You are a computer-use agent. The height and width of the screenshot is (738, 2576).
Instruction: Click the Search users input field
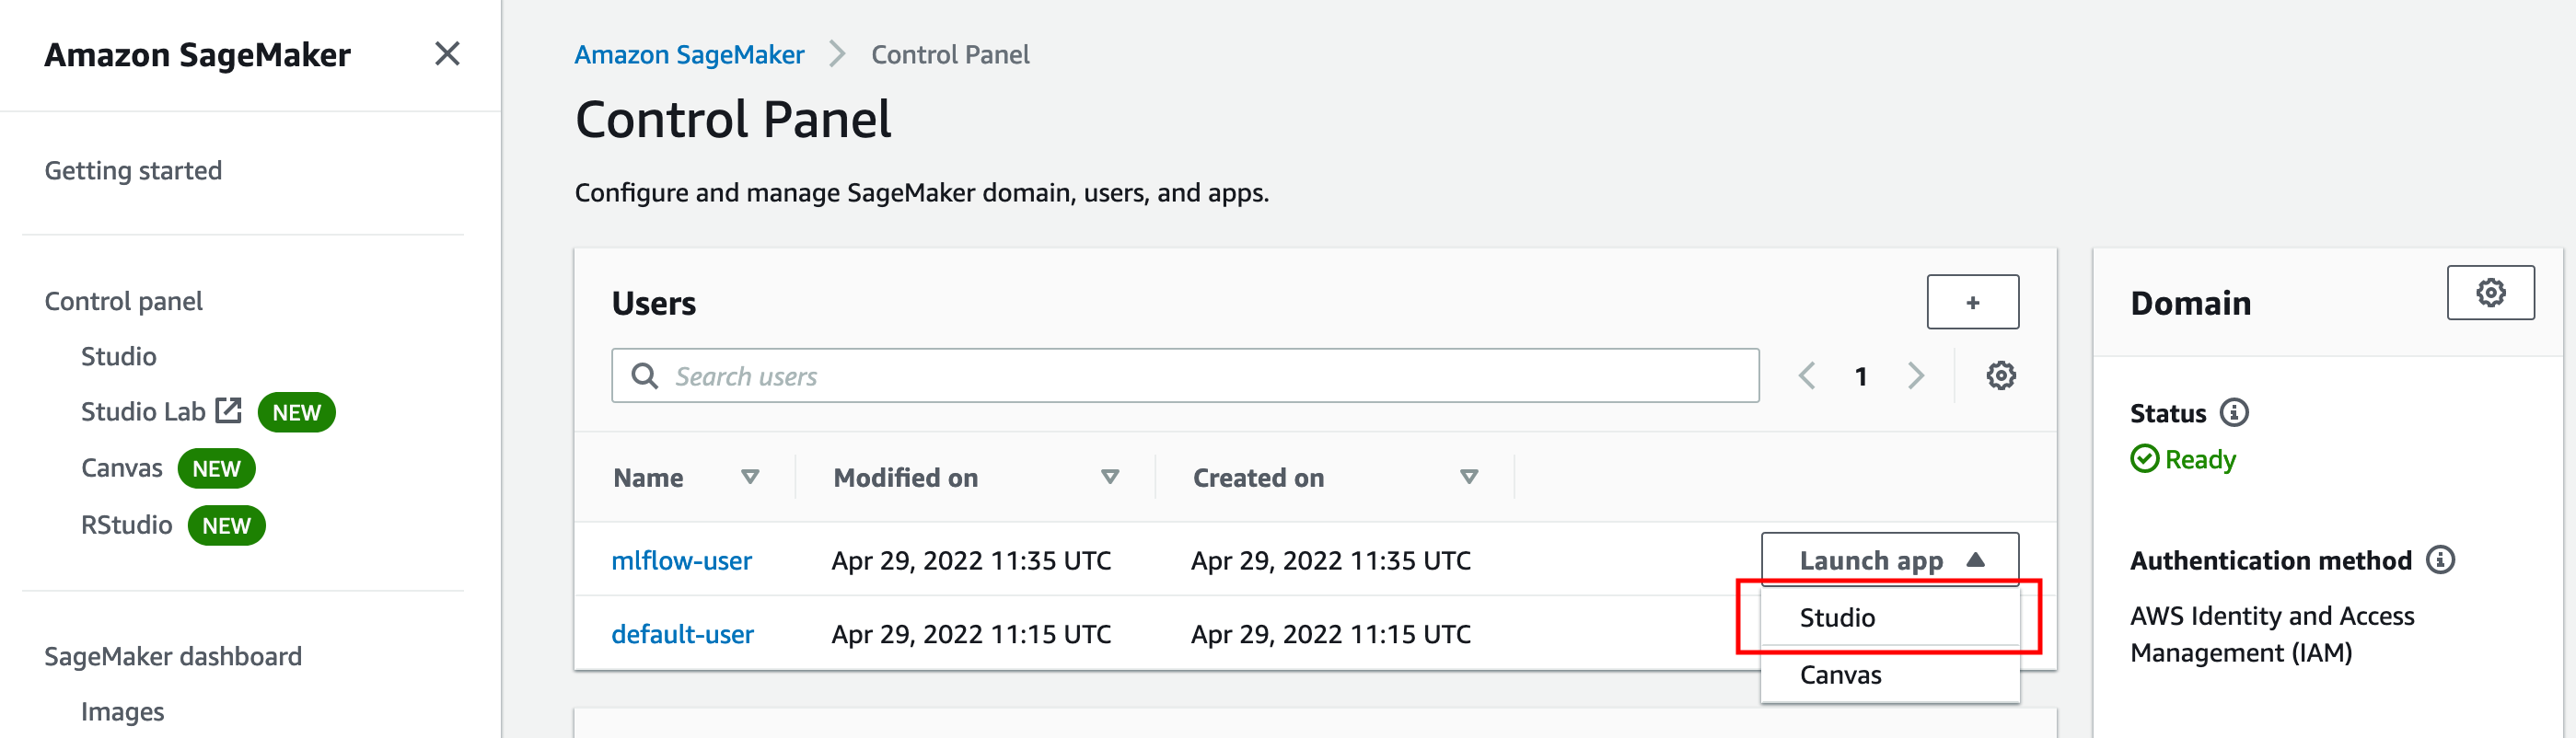[x=1185, y=376]
